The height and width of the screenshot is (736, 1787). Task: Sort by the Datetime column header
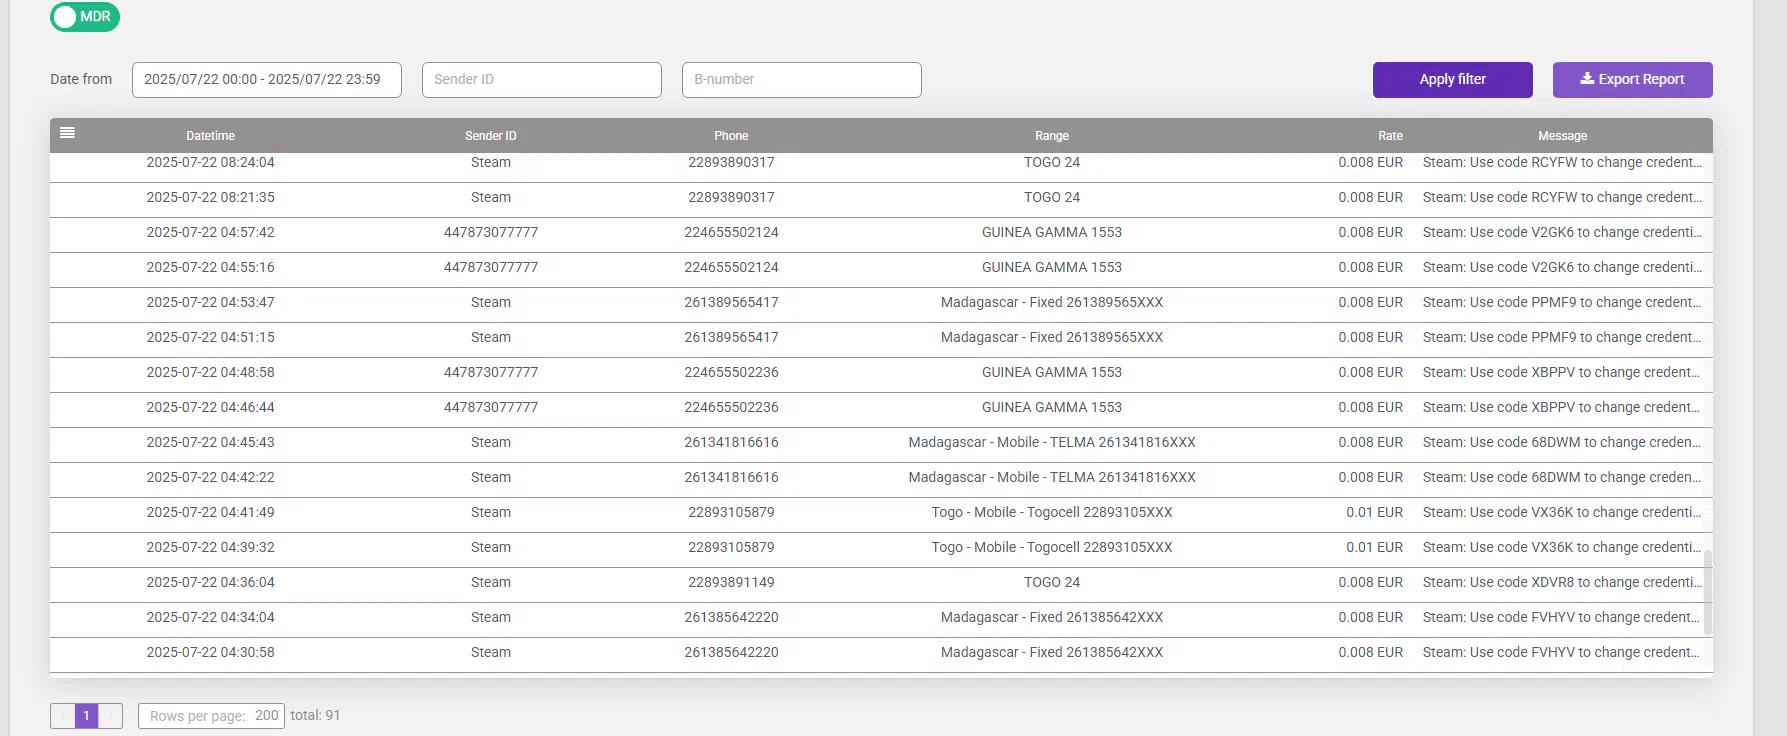point(210,136)
